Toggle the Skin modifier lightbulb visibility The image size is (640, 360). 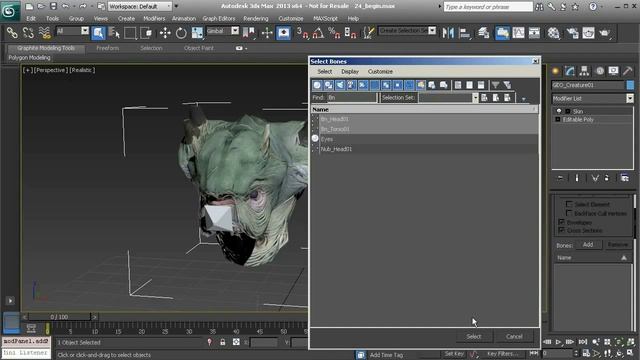click(x=559, y=111)
